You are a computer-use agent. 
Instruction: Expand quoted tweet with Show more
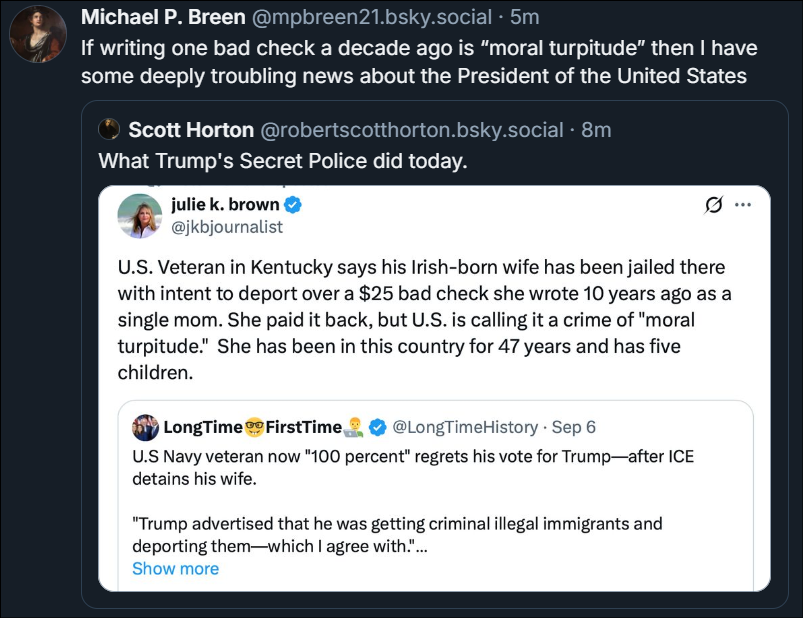(x=175, y=568)
